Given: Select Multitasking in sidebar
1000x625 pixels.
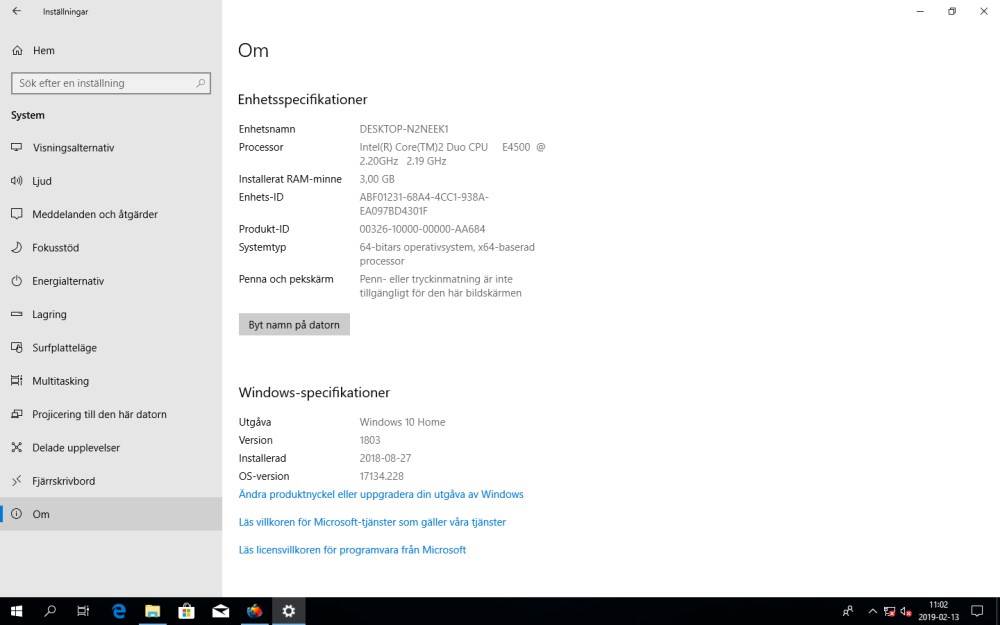Looking at the screenshot, I should 111,381.
